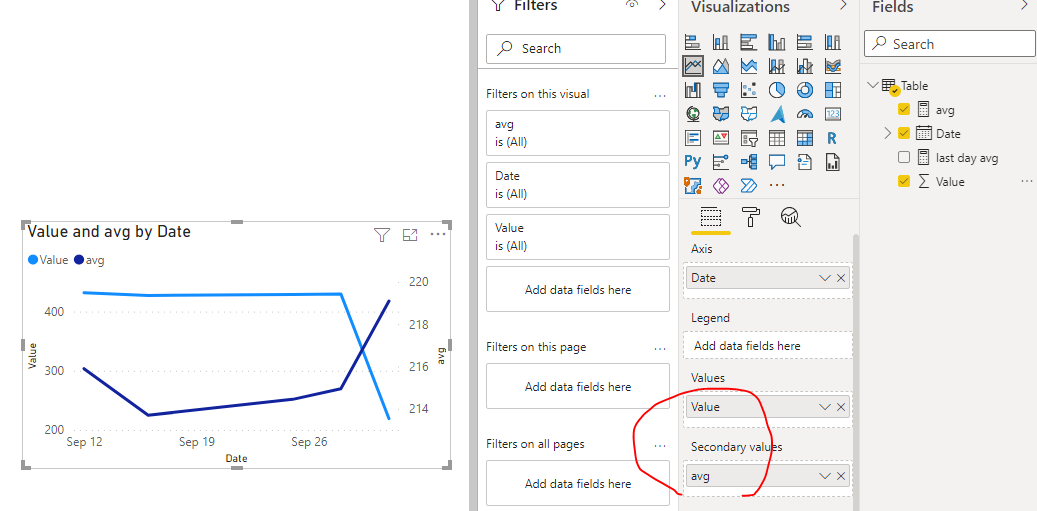Select the Q&A speech bubble visual

[x=776, y=161]
